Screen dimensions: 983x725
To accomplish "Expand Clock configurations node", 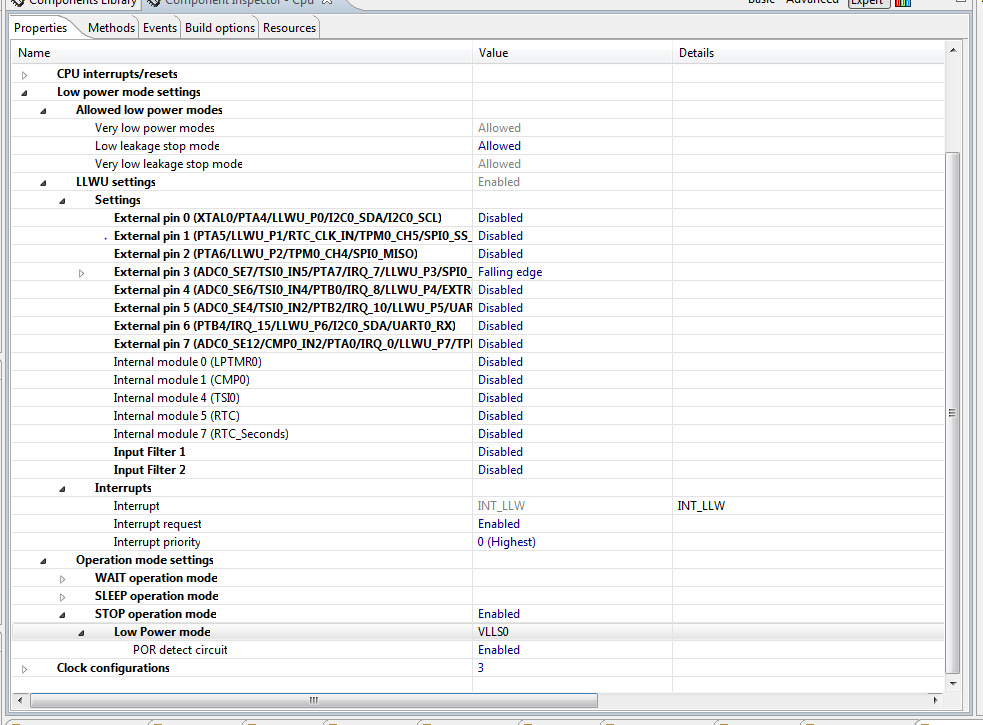I will click(24, 669).
